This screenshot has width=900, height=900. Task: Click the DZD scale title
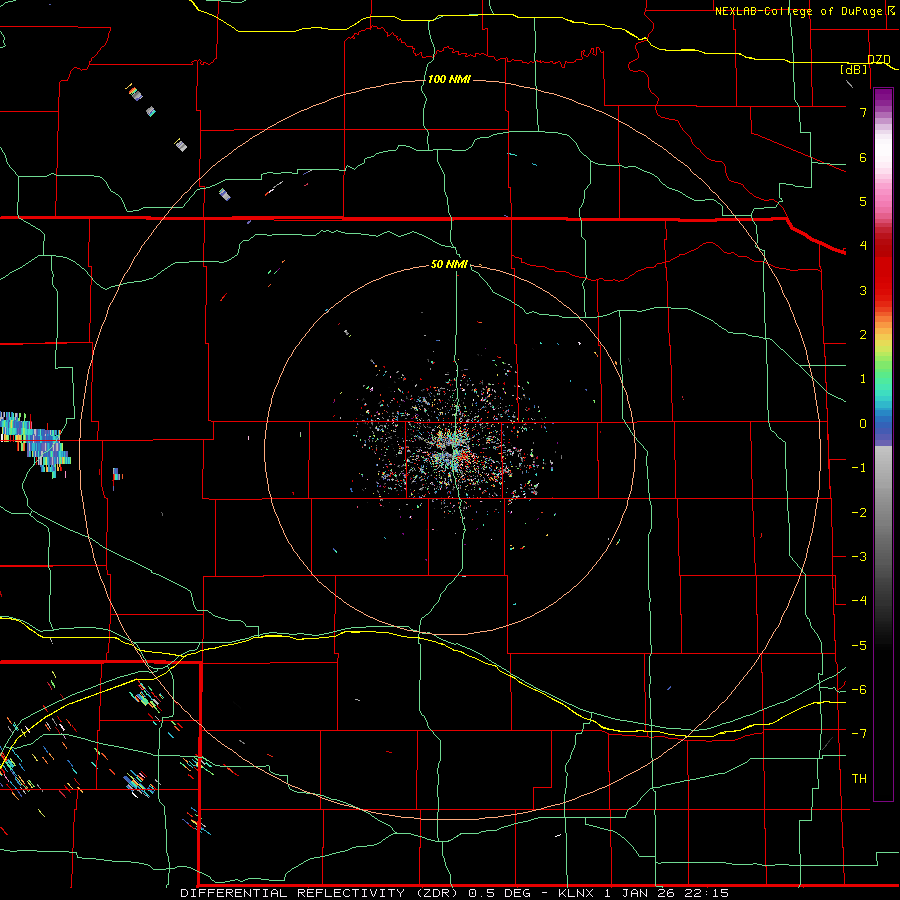tap(878, 59)
